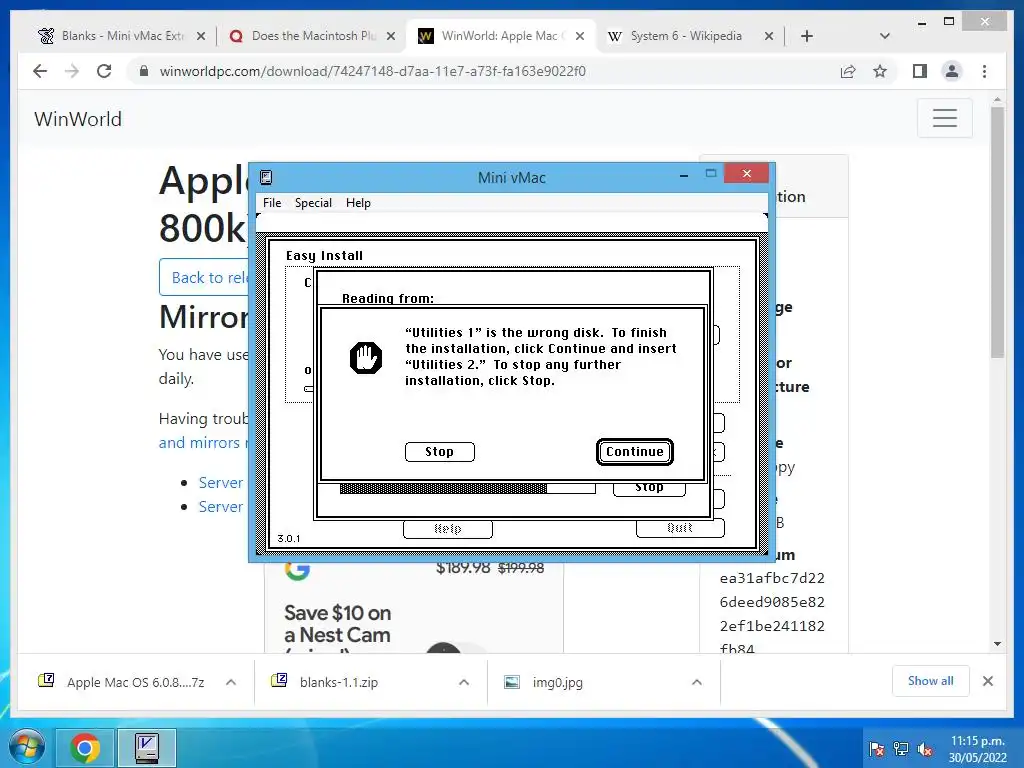Screen dimensions: 1024x768
Task: Click the Back to release button
Action: (204, 278)
